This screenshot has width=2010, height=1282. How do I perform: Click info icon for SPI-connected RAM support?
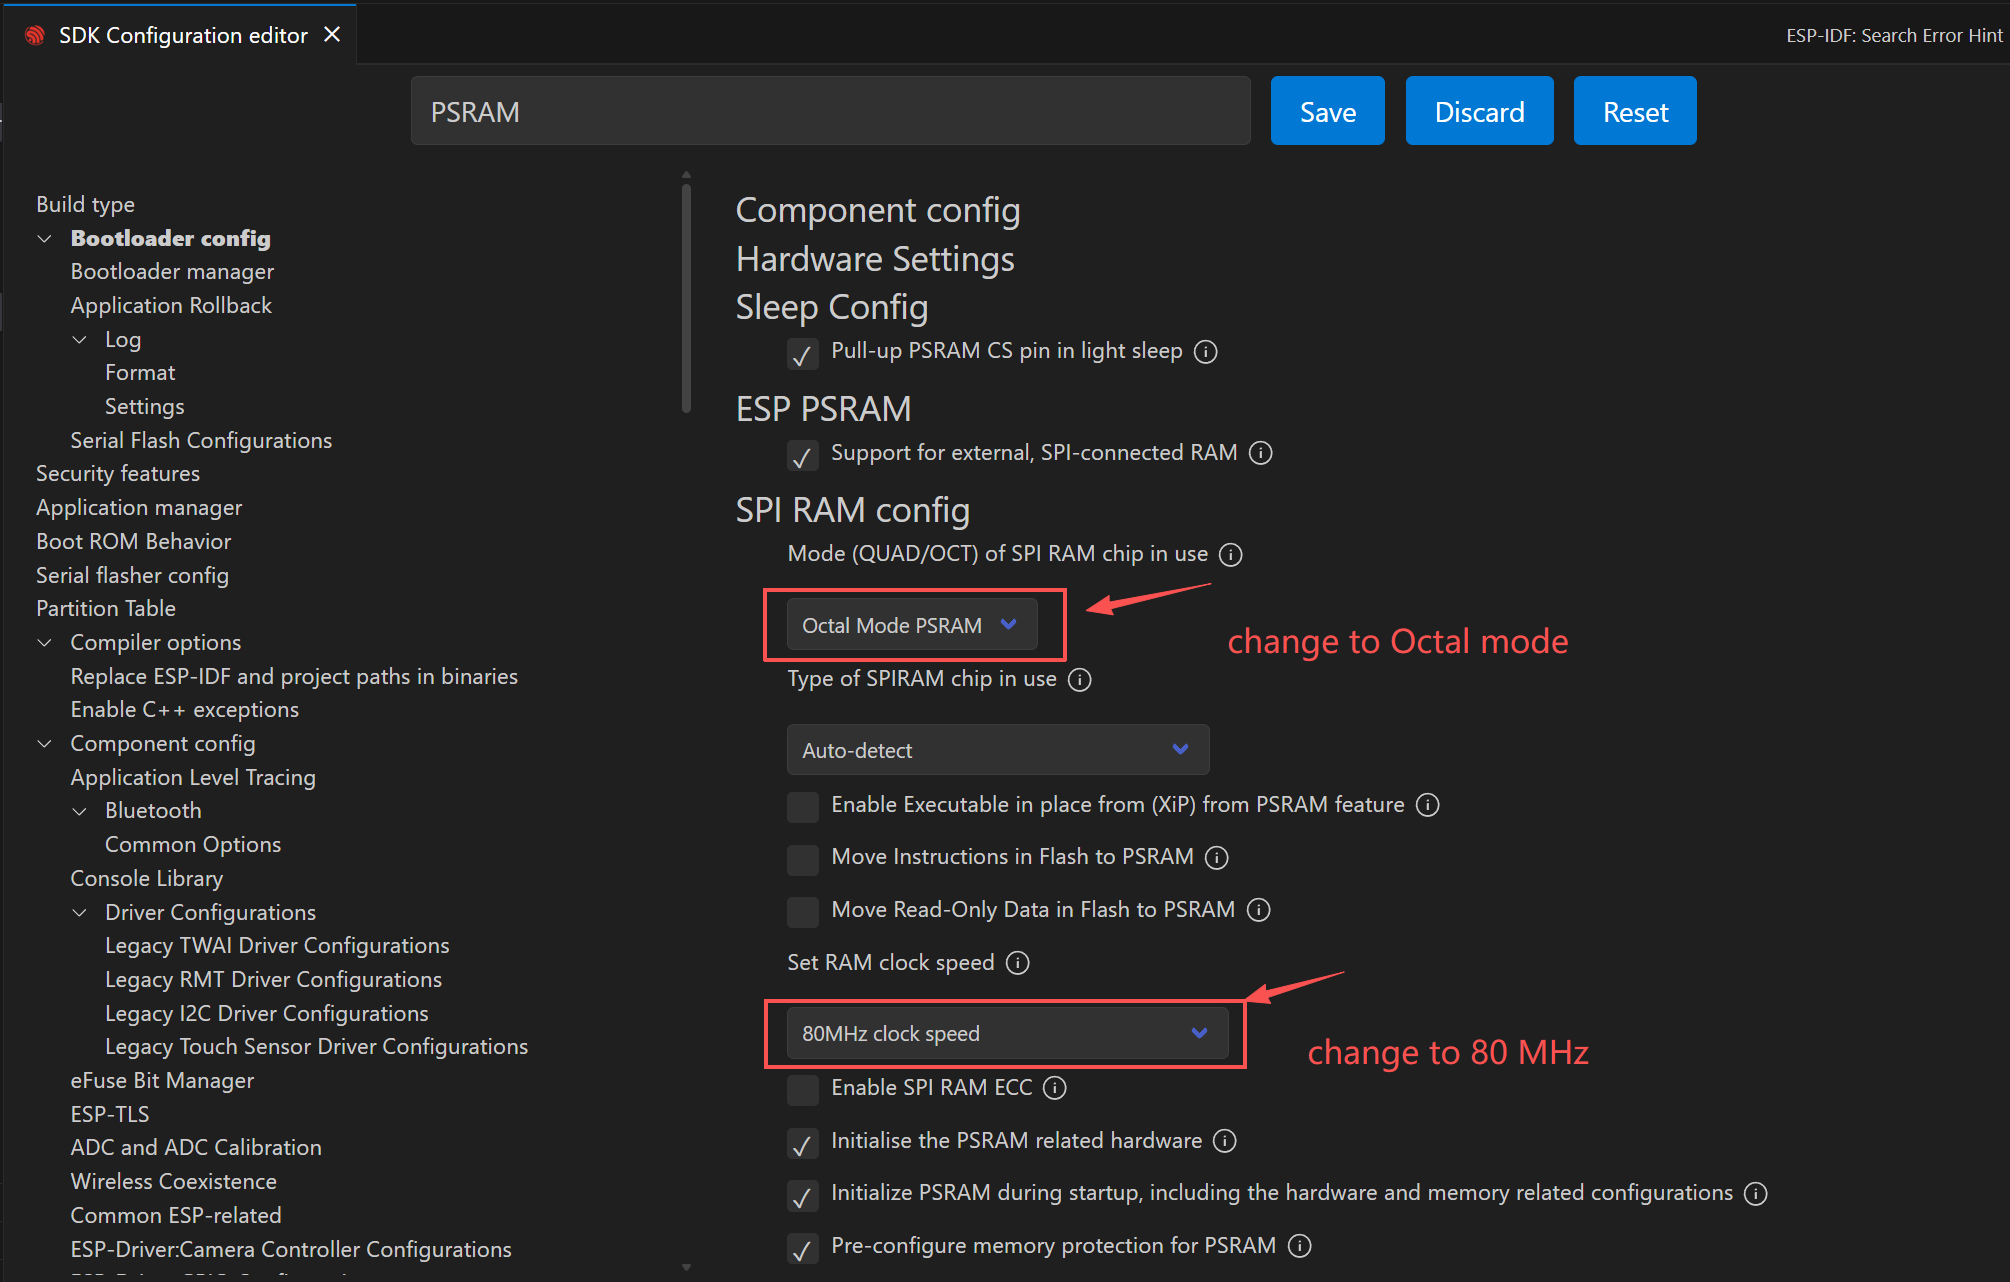pos(1261,453)
